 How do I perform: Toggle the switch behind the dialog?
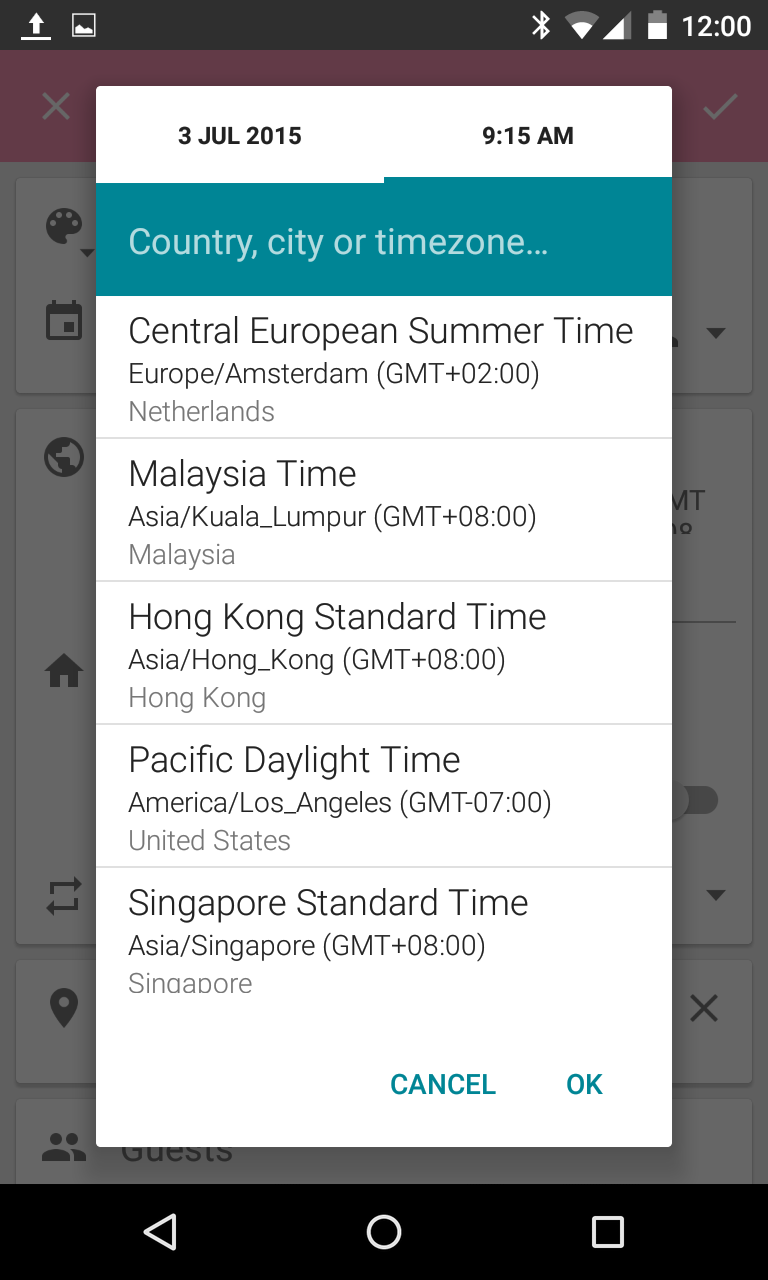[x=700, y=800]
